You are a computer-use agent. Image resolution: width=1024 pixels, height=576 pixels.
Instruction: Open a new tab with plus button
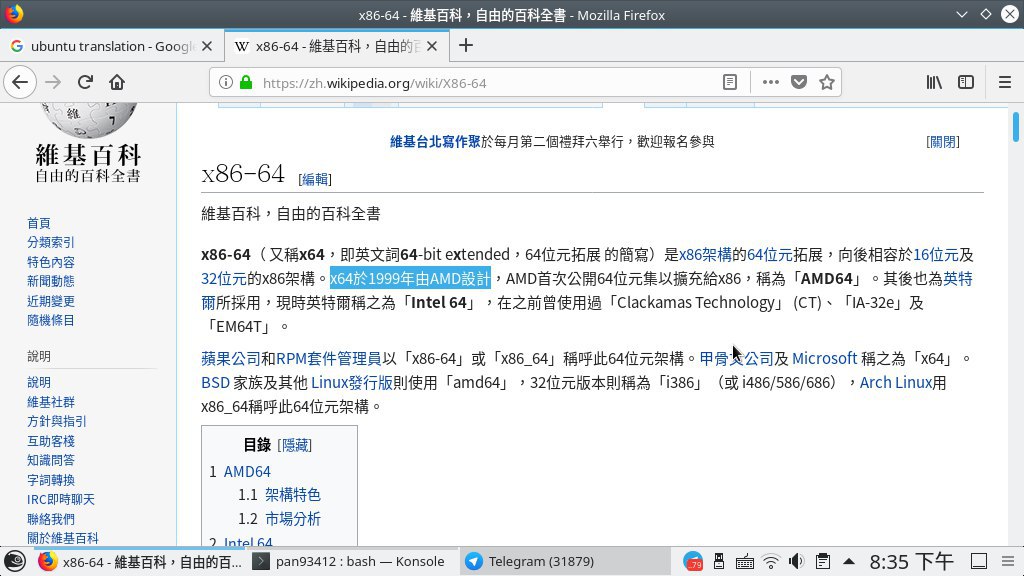tap(466, 46)
